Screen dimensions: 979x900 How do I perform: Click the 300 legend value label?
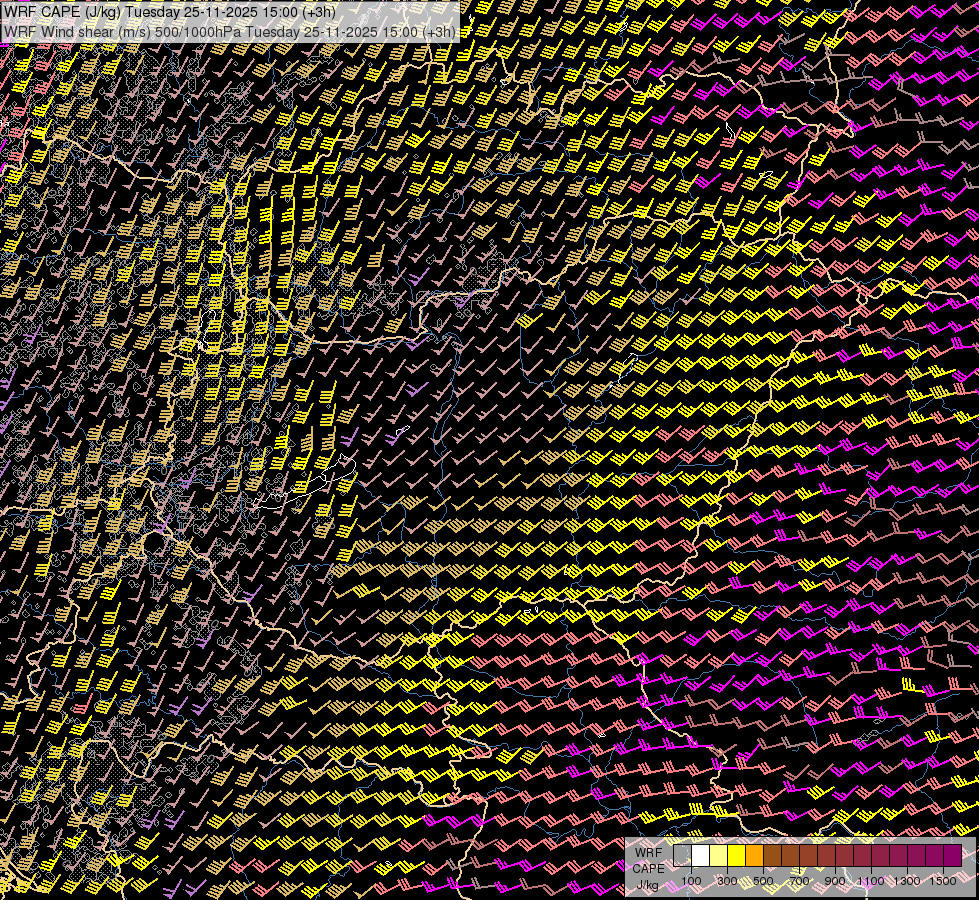(x=727, y=881)
